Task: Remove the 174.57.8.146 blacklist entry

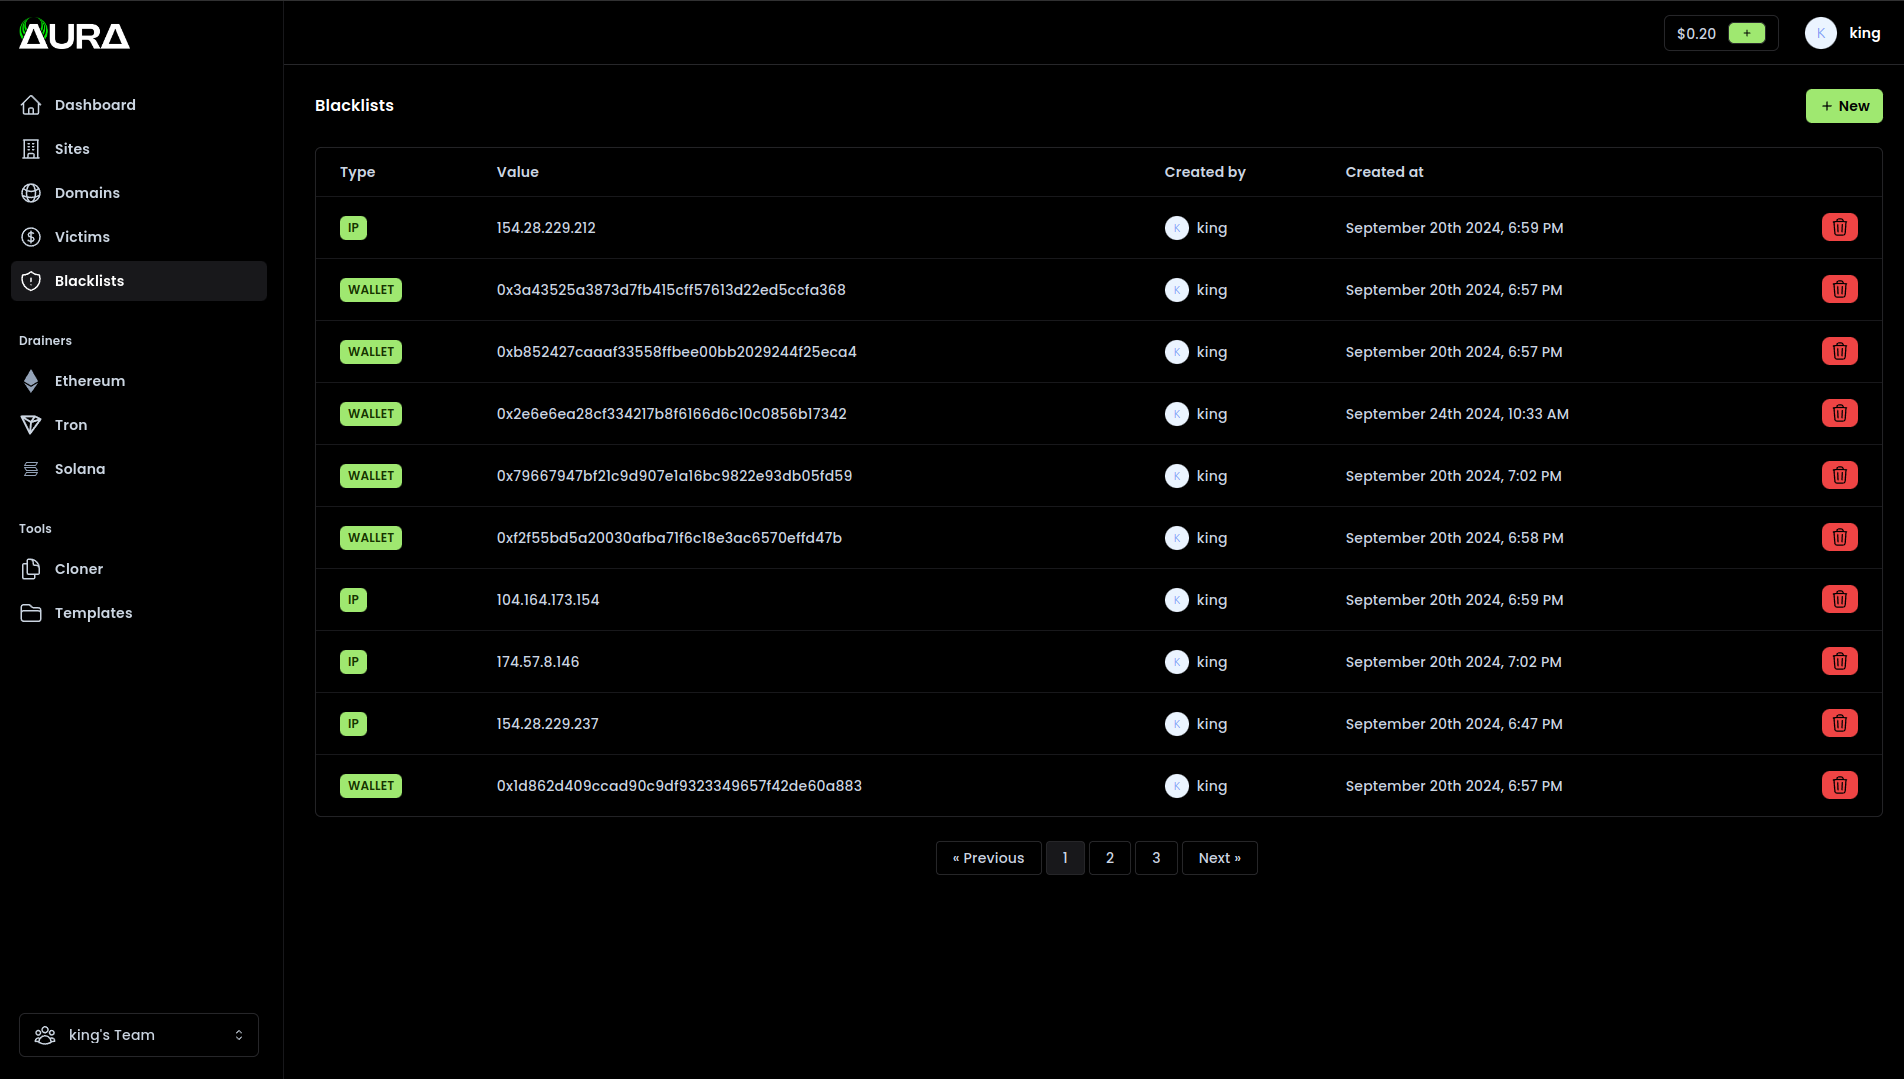Action: [1839, 660]
